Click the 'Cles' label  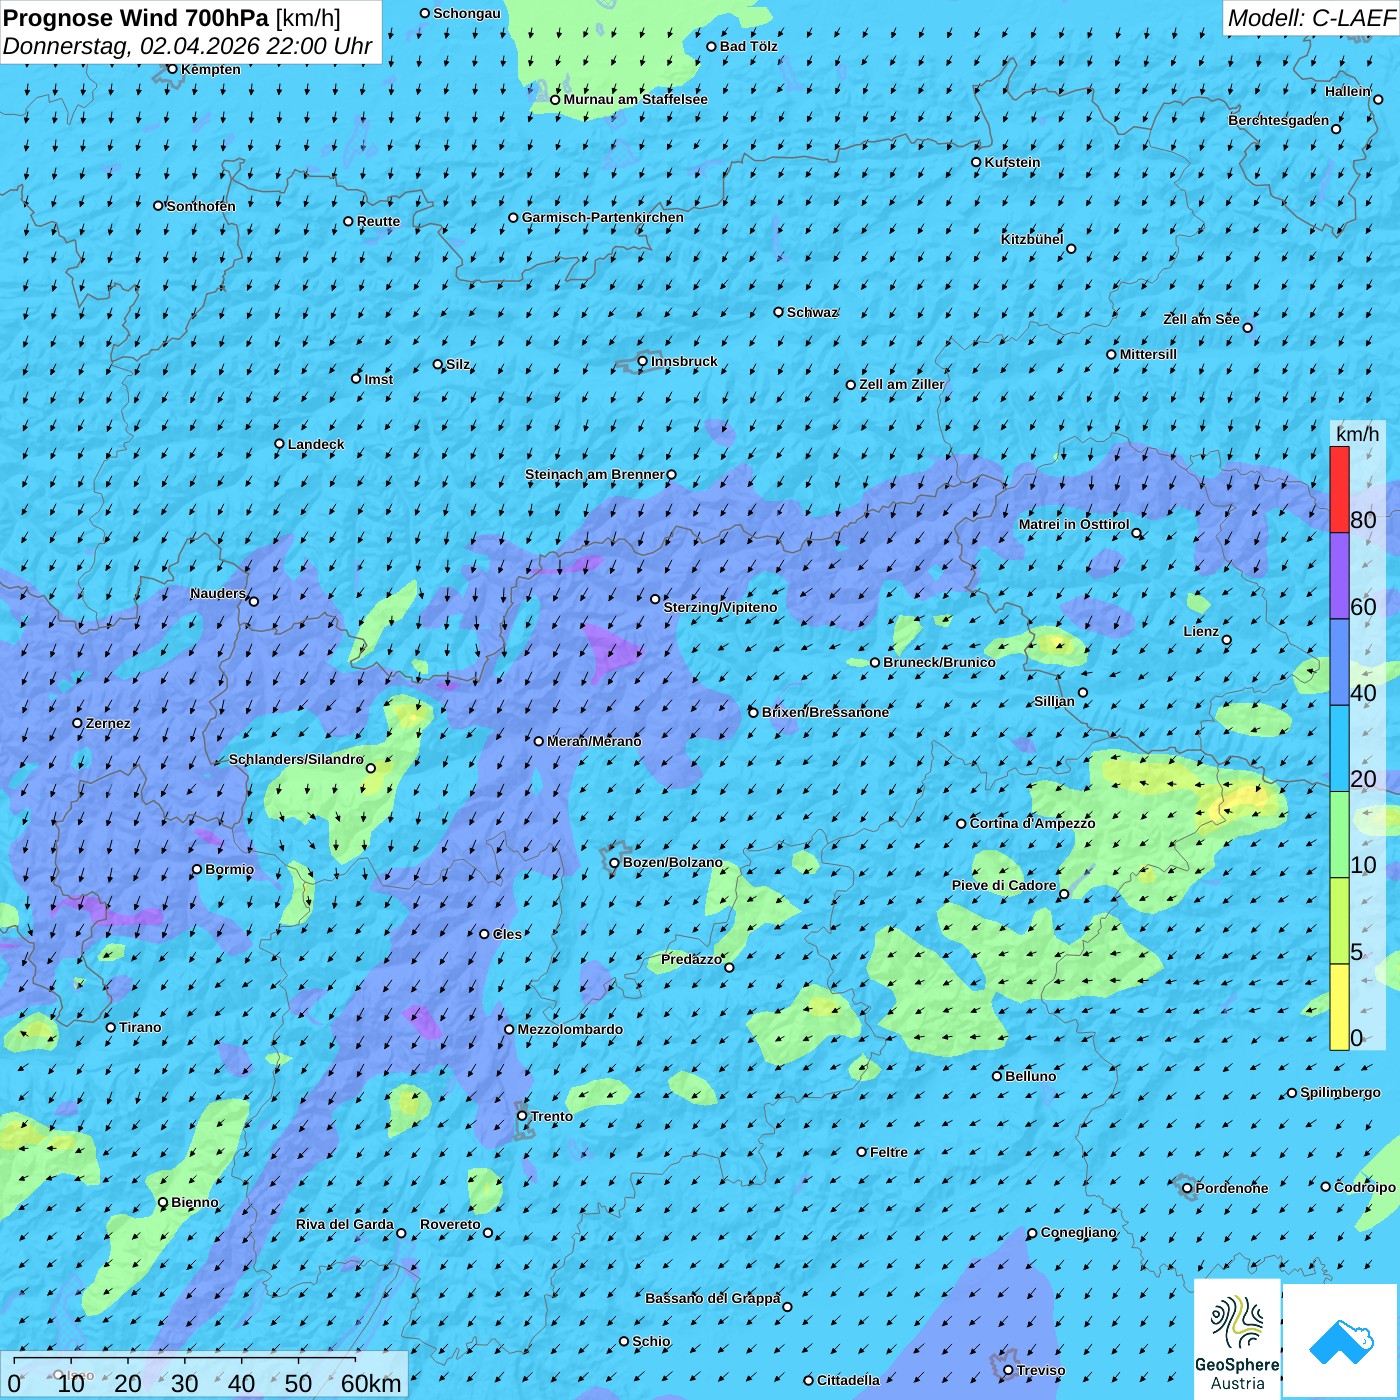507,934
